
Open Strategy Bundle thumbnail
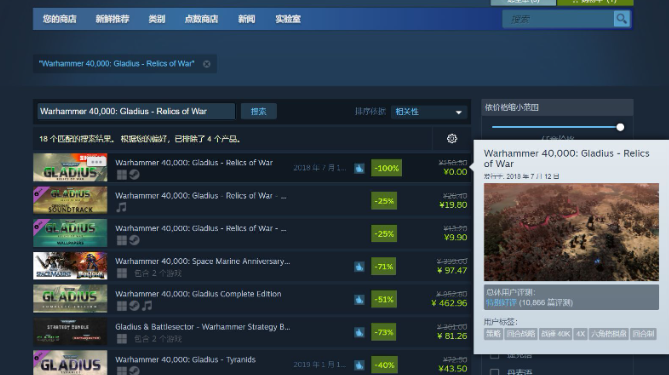click(x=70, y=331)
